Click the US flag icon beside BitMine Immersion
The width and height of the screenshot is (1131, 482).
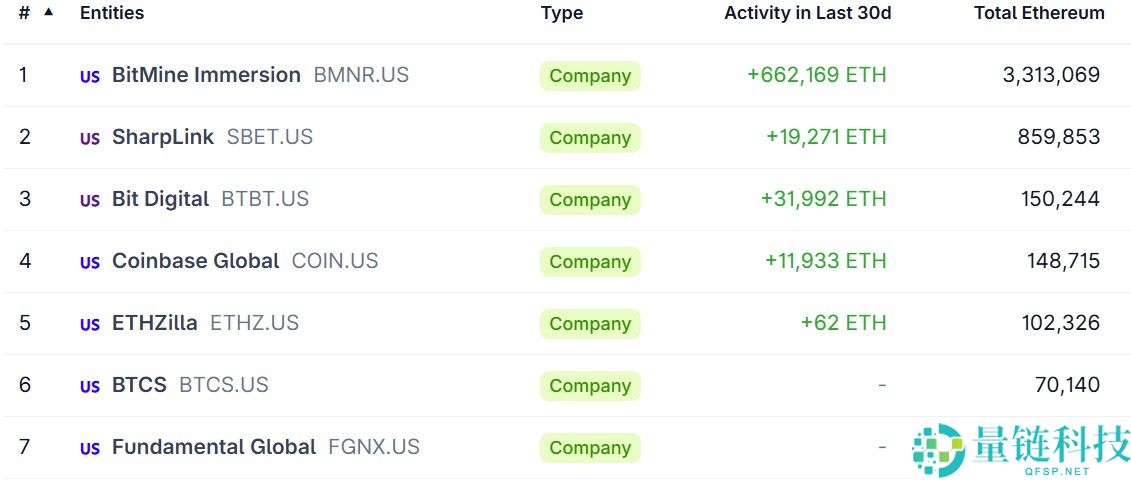(90, 77)
